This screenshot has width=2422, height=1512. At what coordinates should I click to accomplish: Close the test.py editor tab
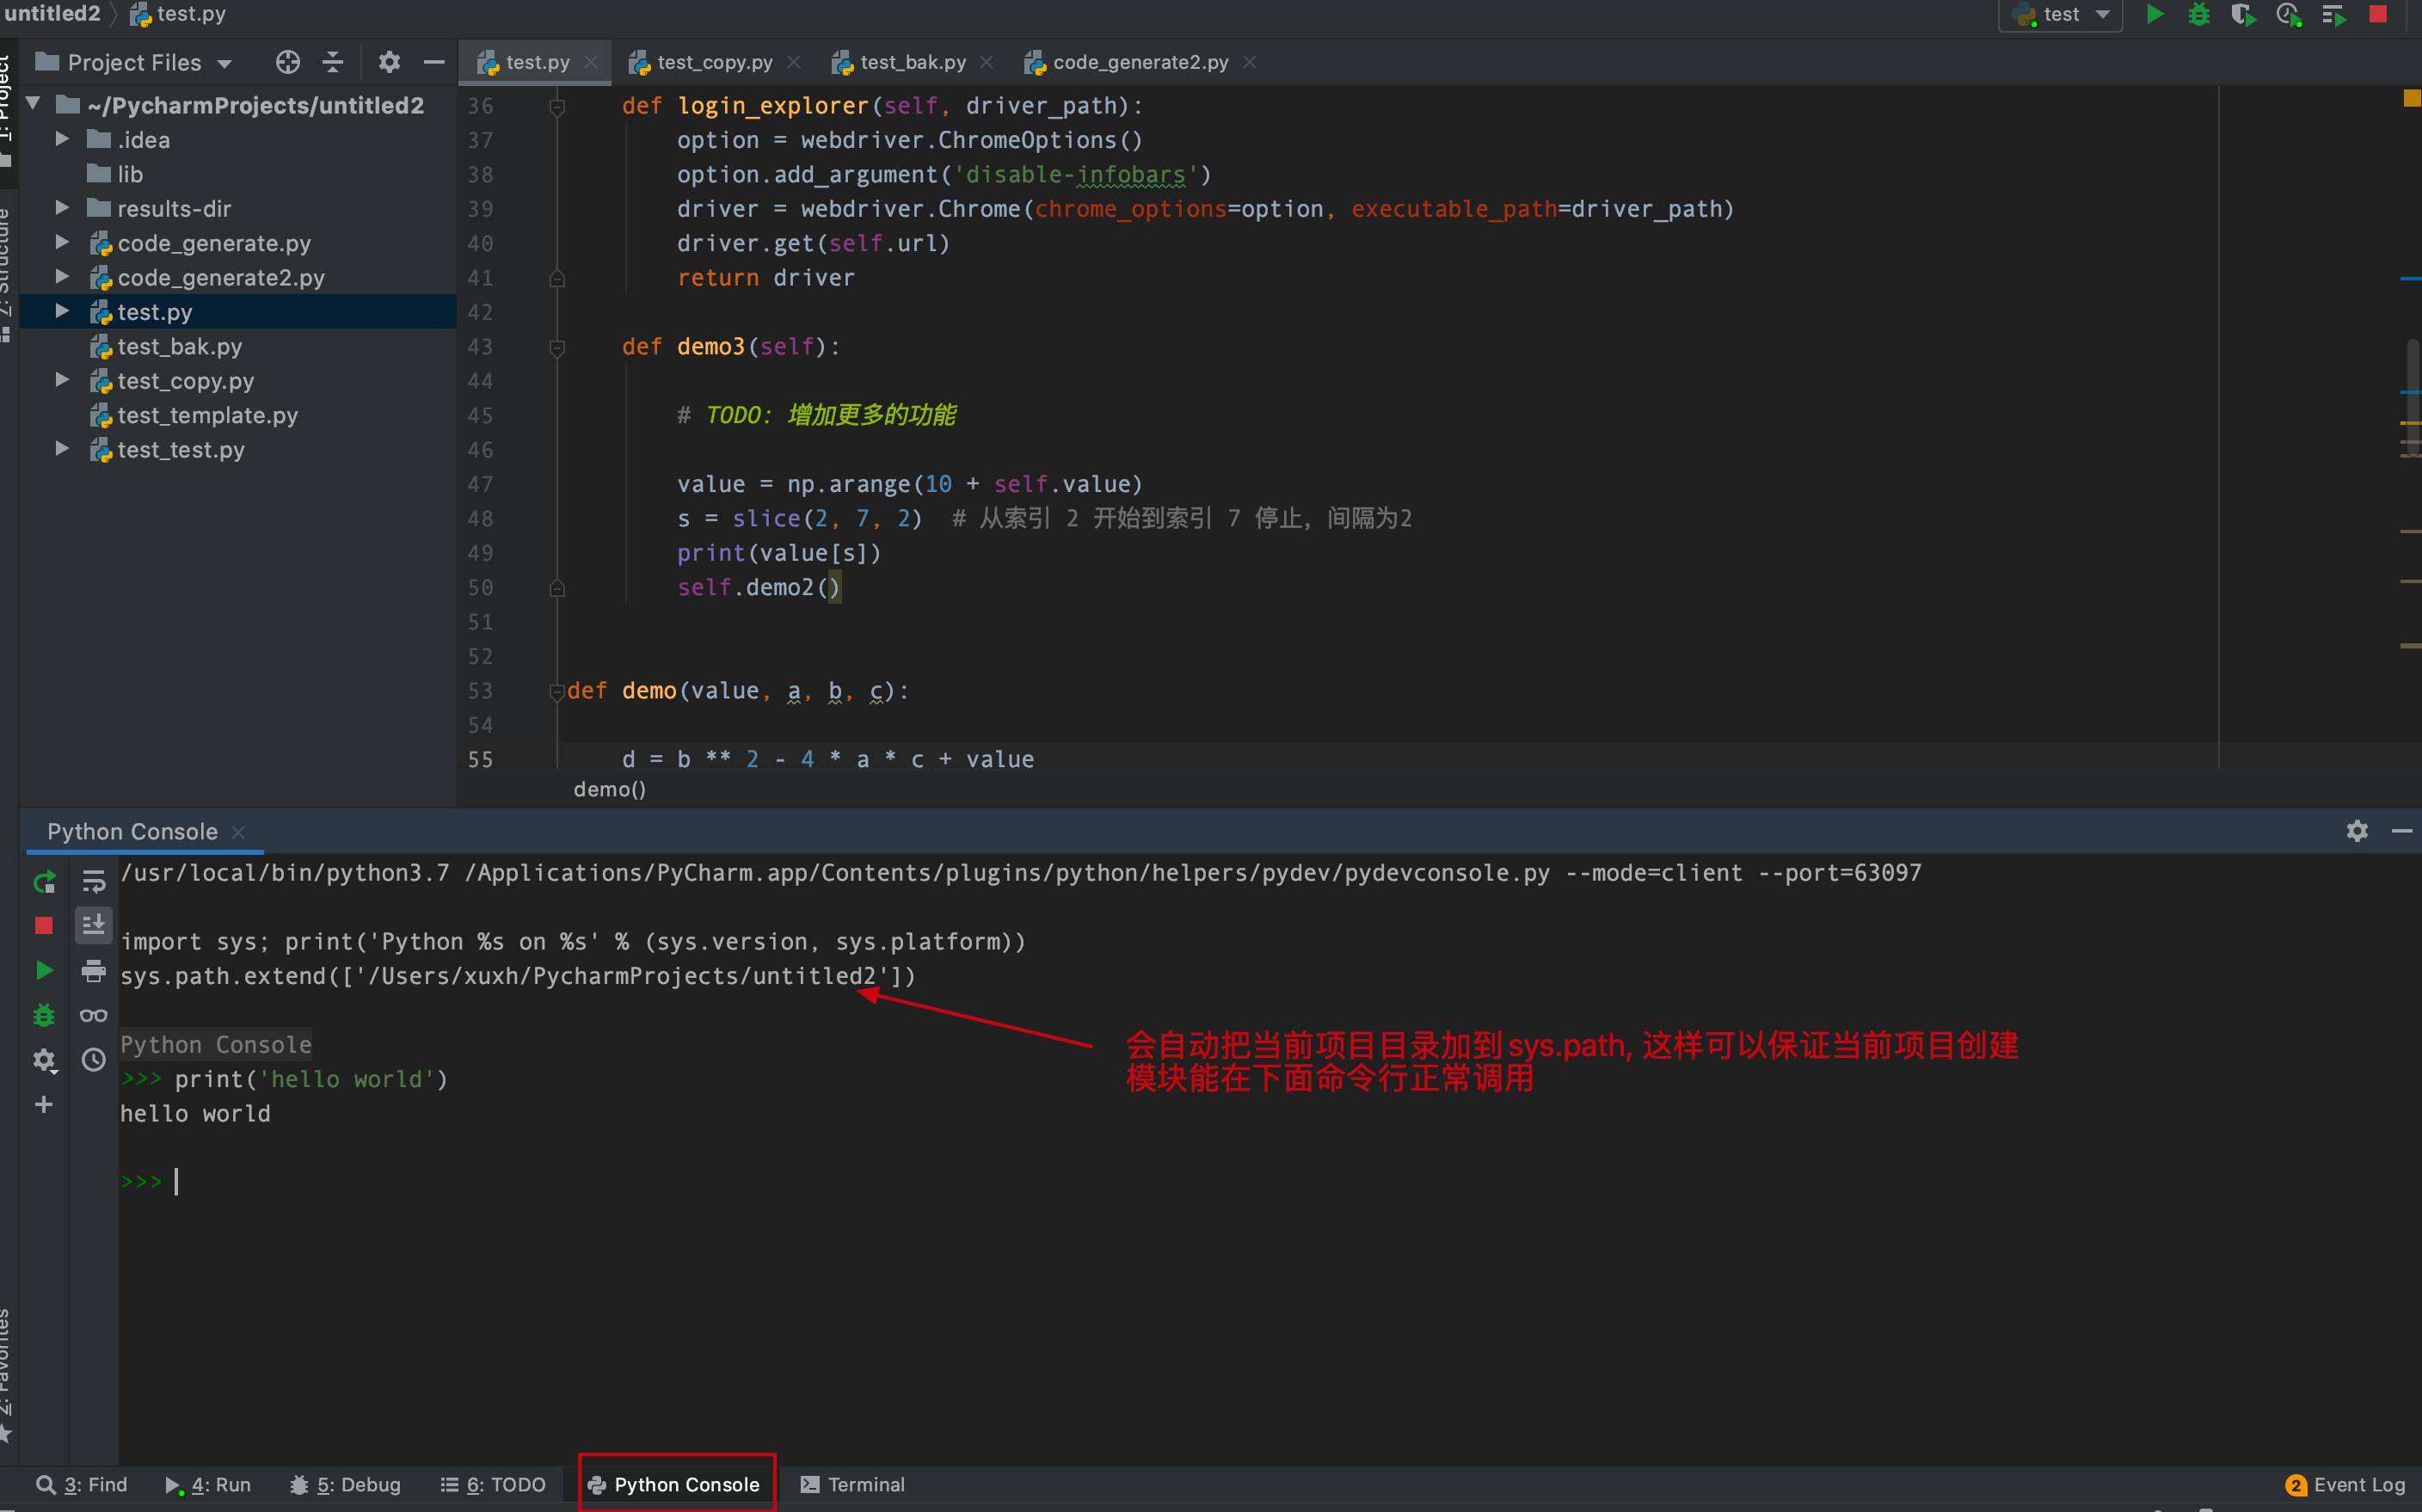tap(591, 62)
